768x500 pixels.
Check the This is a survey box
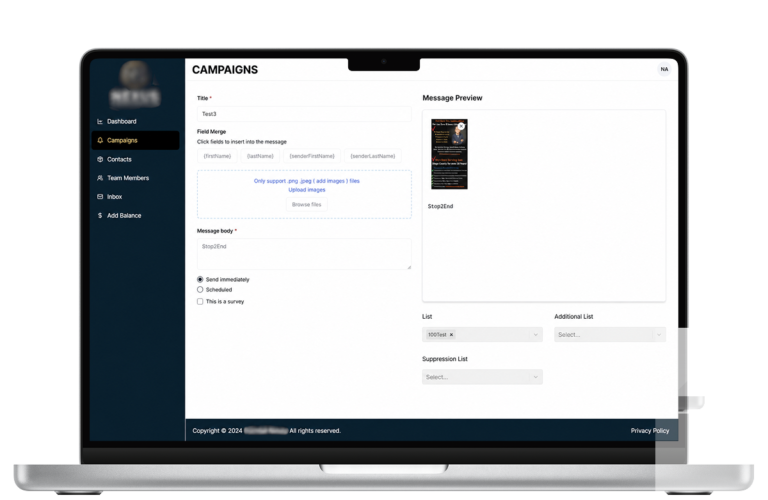(200, 301)
